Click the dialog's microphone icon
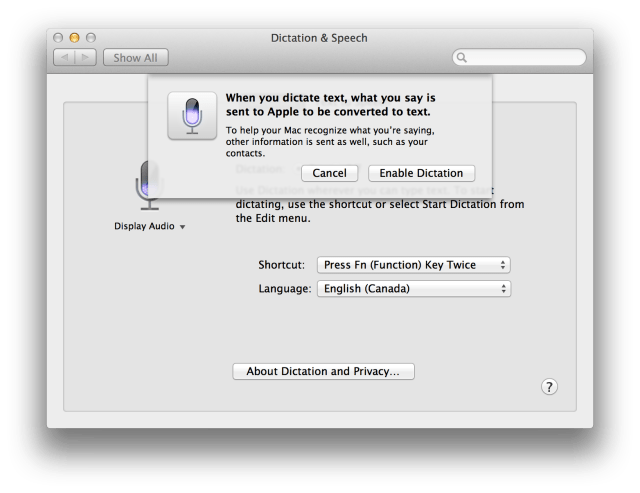 192,115
